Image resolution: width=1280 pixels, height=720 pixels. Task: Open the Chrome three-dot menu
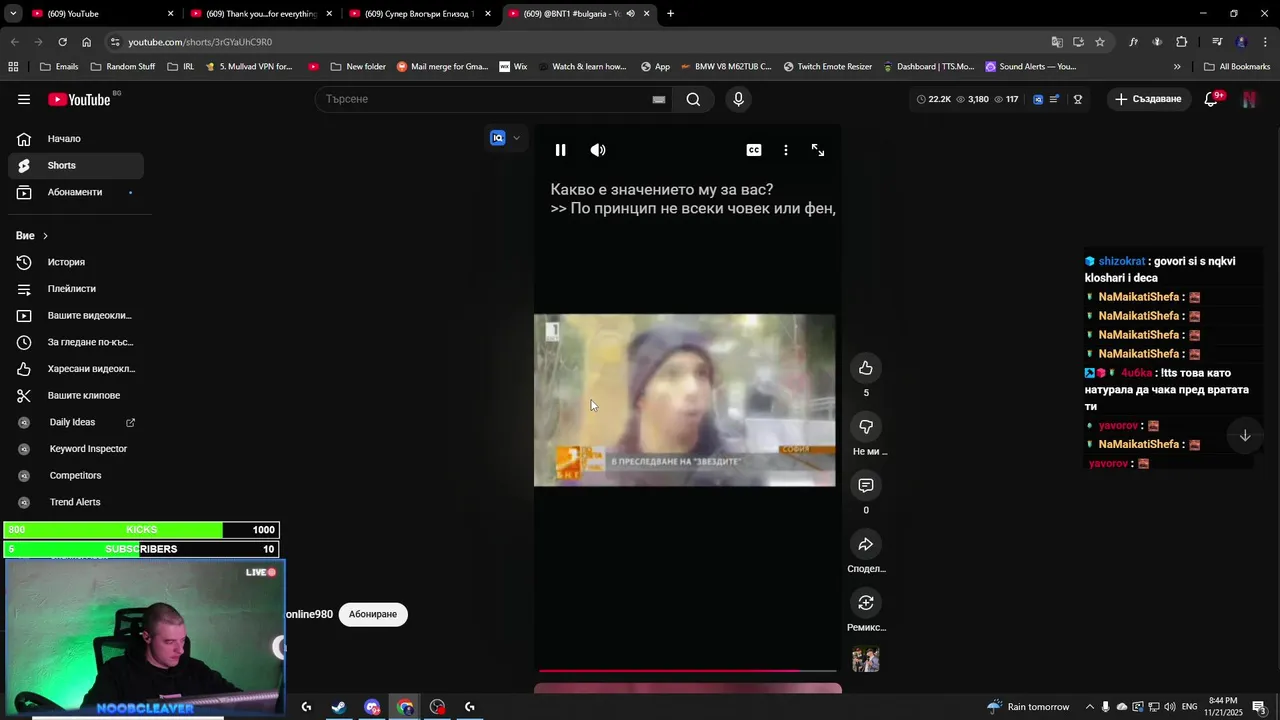(x=1266, y=42)
